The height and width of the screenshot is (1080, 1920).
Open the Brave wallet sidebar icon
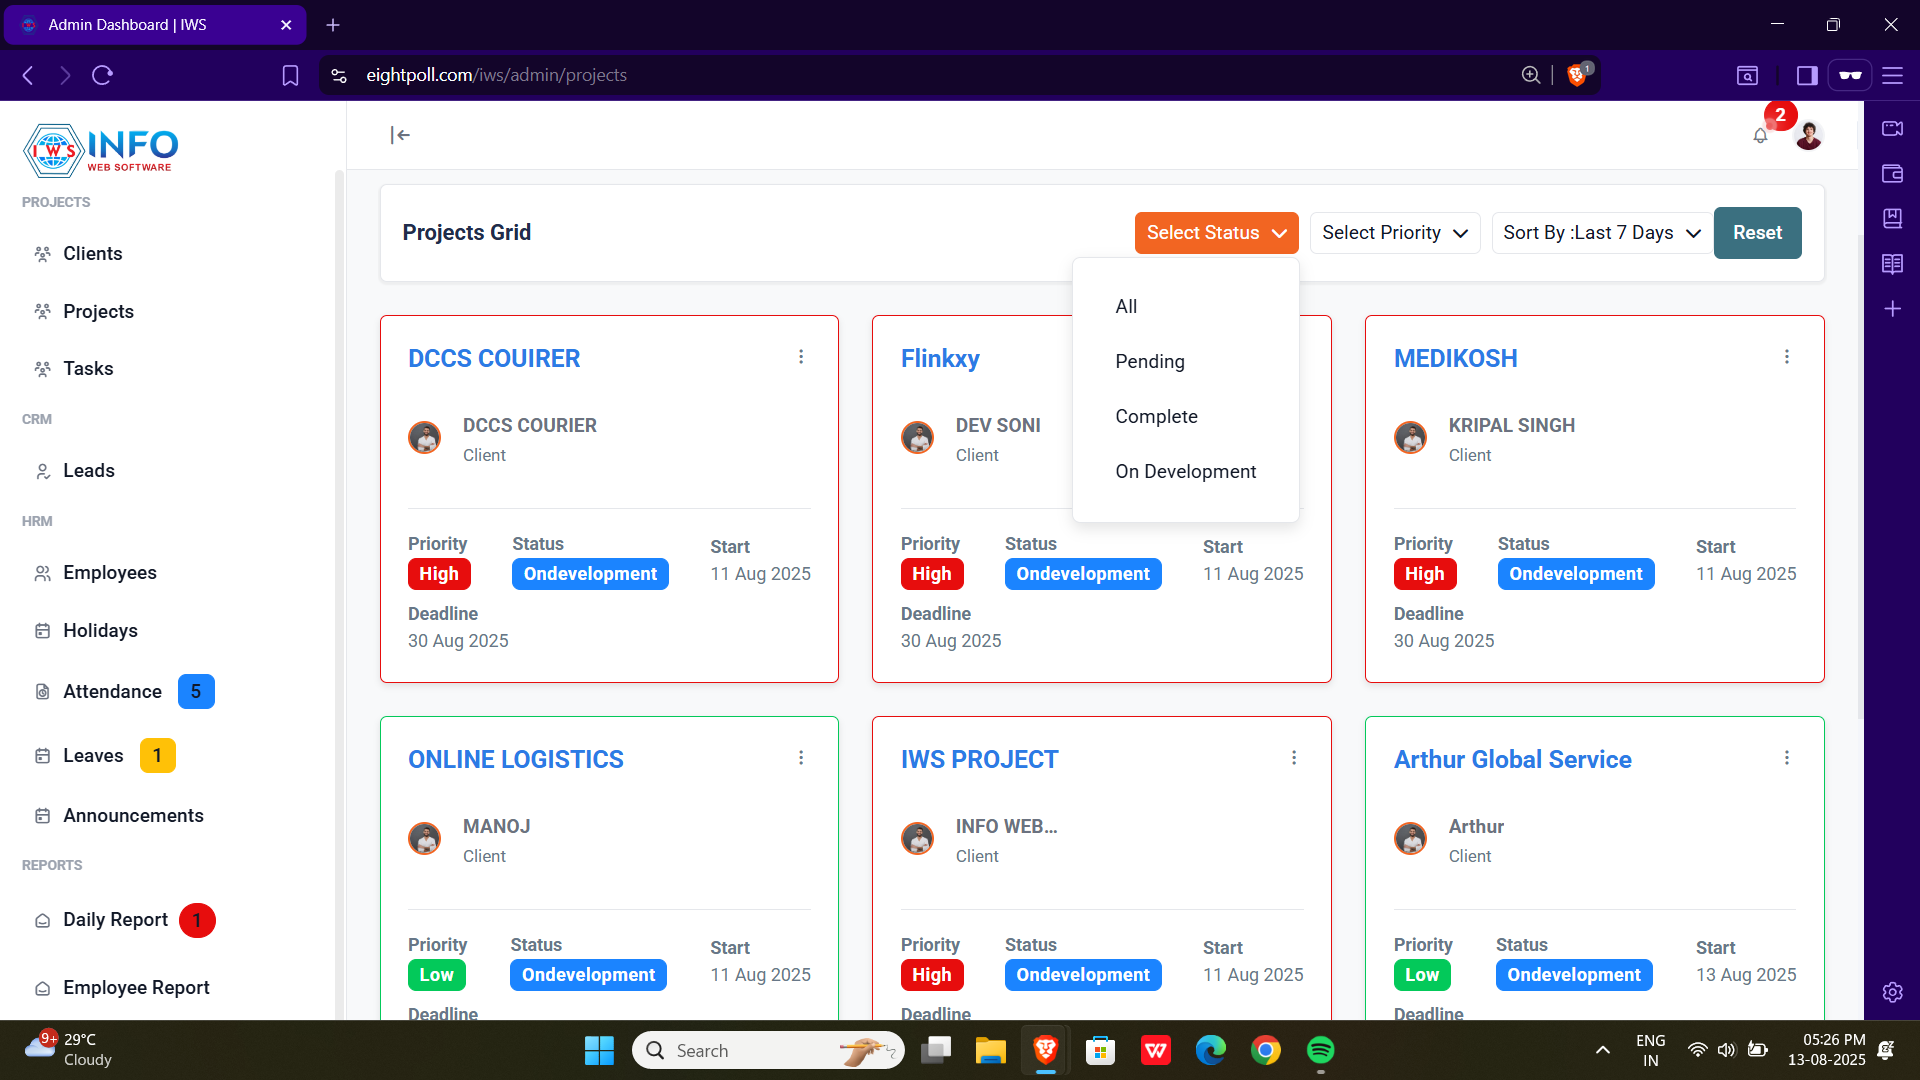1892,173
